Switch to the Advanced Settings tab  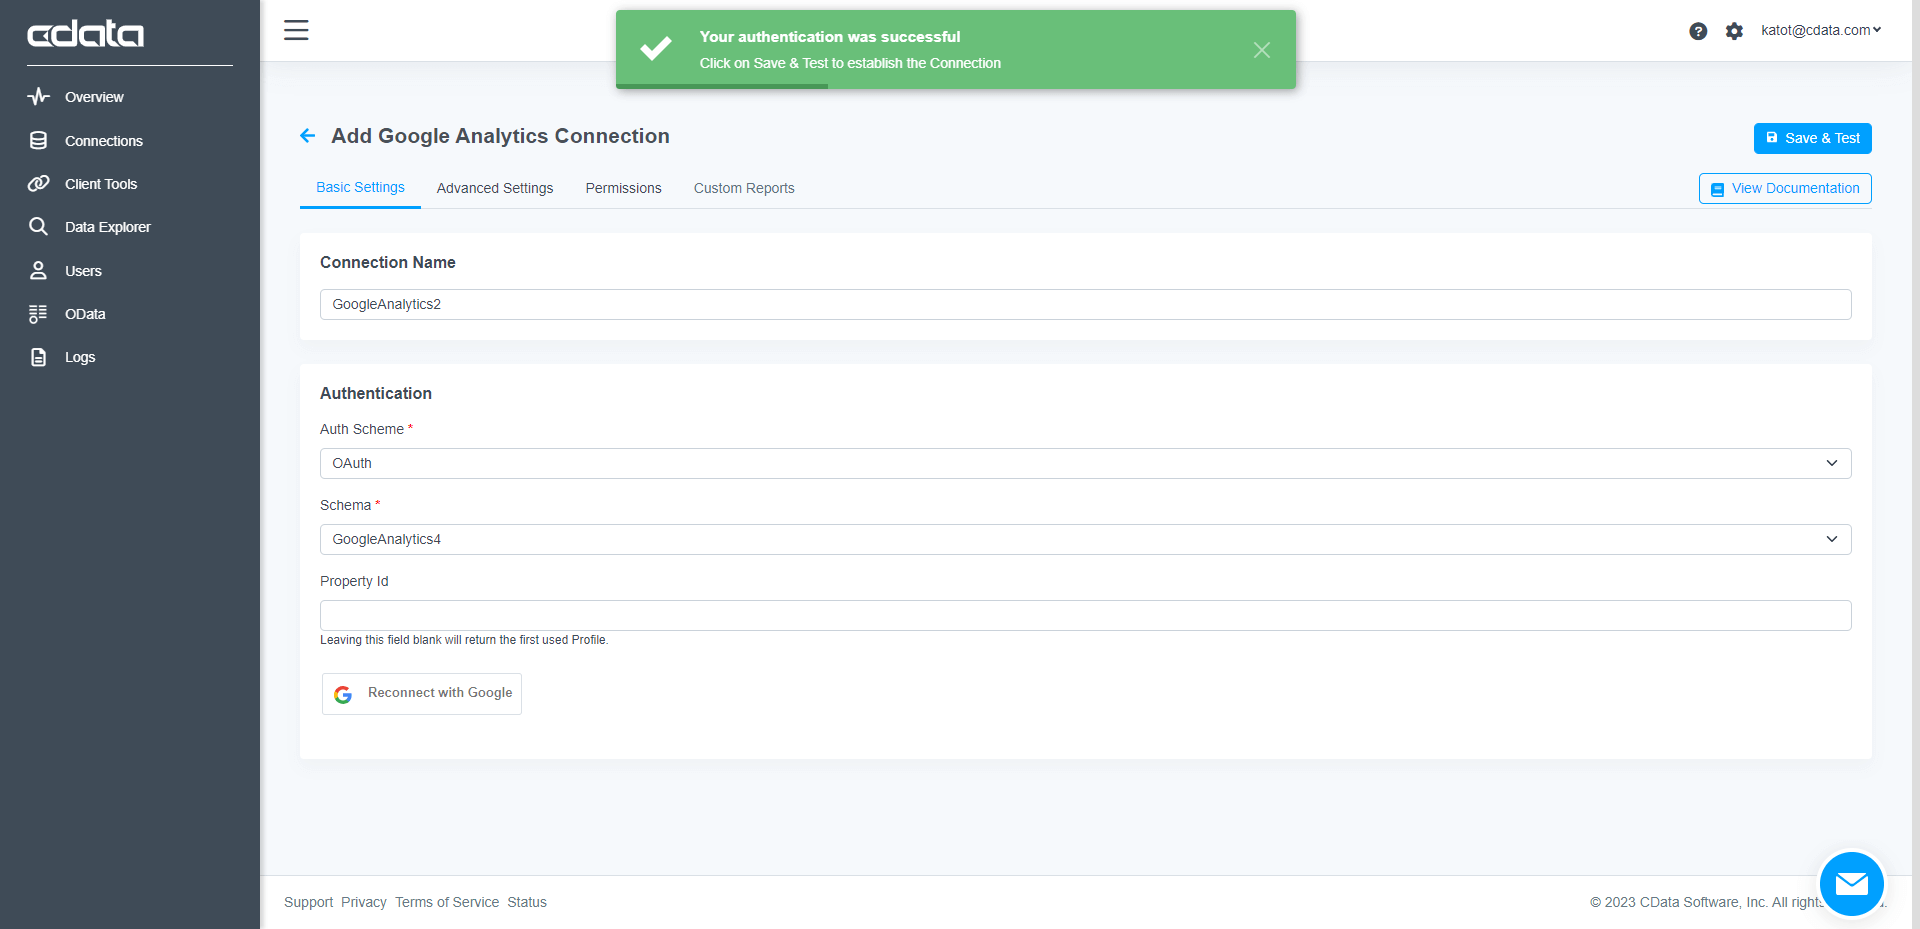click(x=495, y=188)
